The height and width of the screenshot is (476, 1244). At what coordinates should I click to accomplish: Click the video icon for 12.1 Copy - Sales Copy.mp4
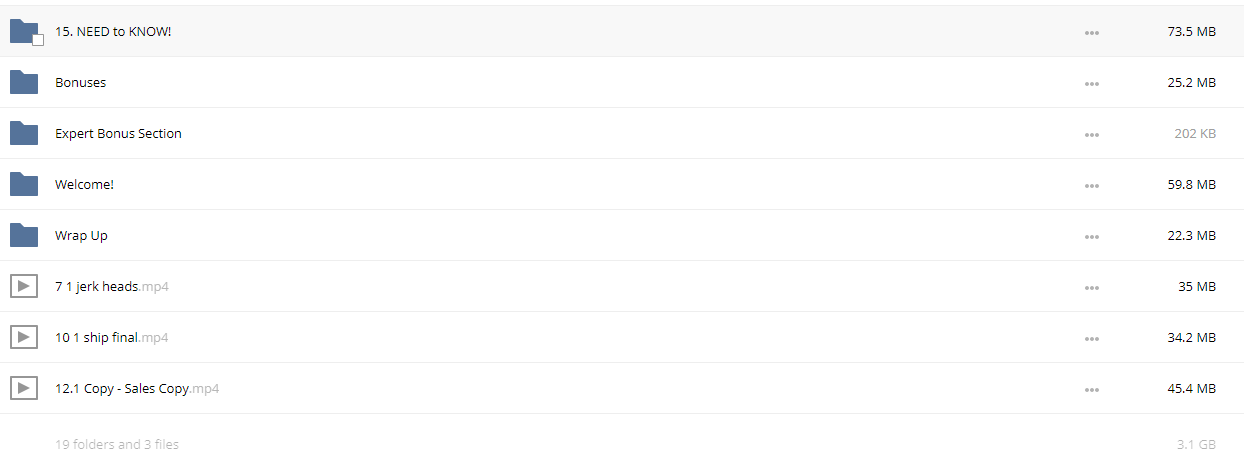point(23,388)
